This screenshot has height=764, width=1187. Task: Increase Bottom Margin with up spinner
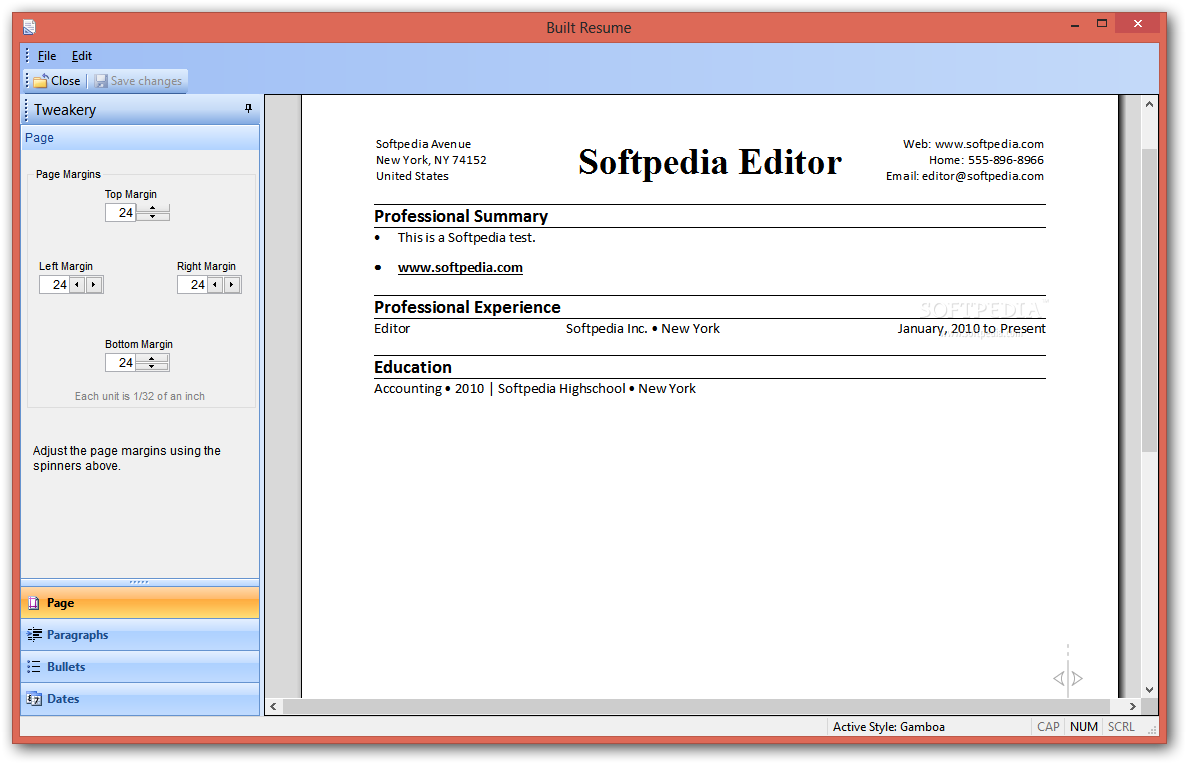coord(153,358)
